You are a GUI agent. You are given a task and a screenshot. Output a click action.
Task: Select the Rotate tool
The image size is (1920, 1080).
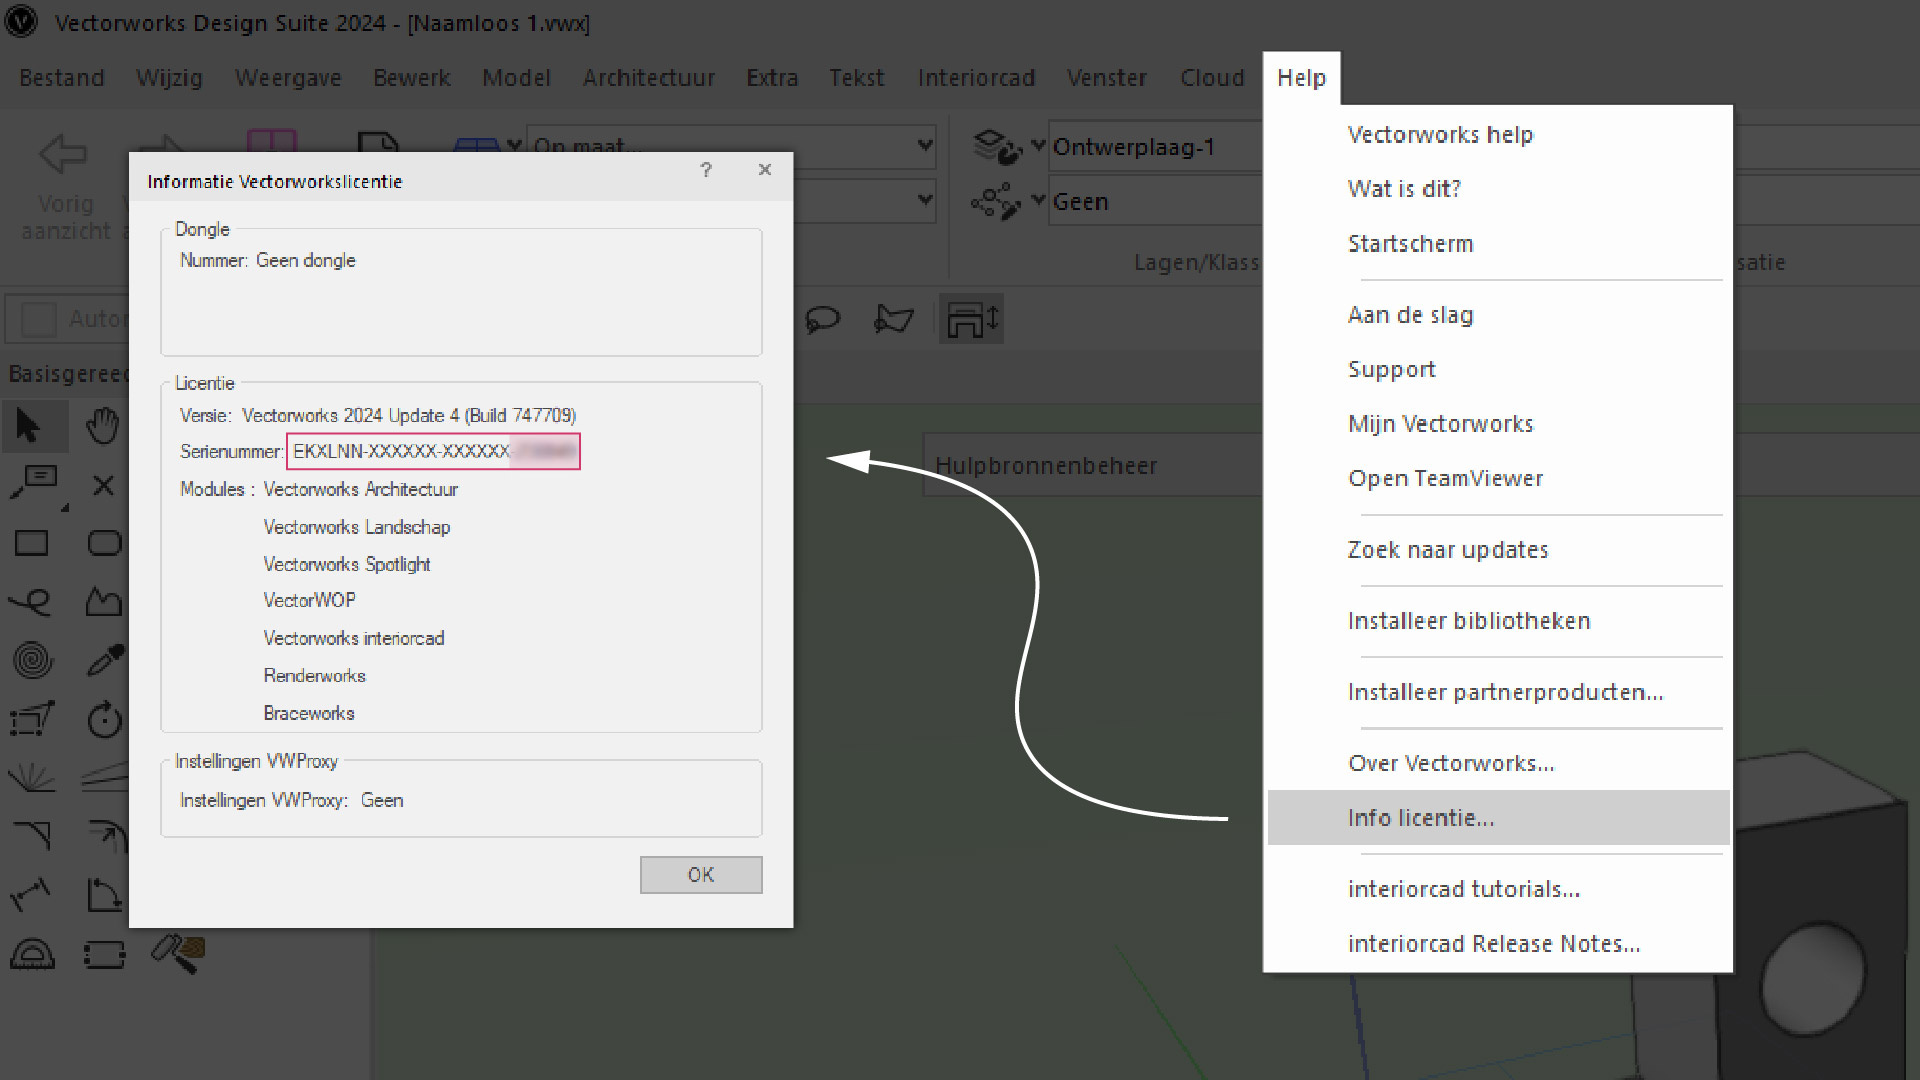(104, 719)
